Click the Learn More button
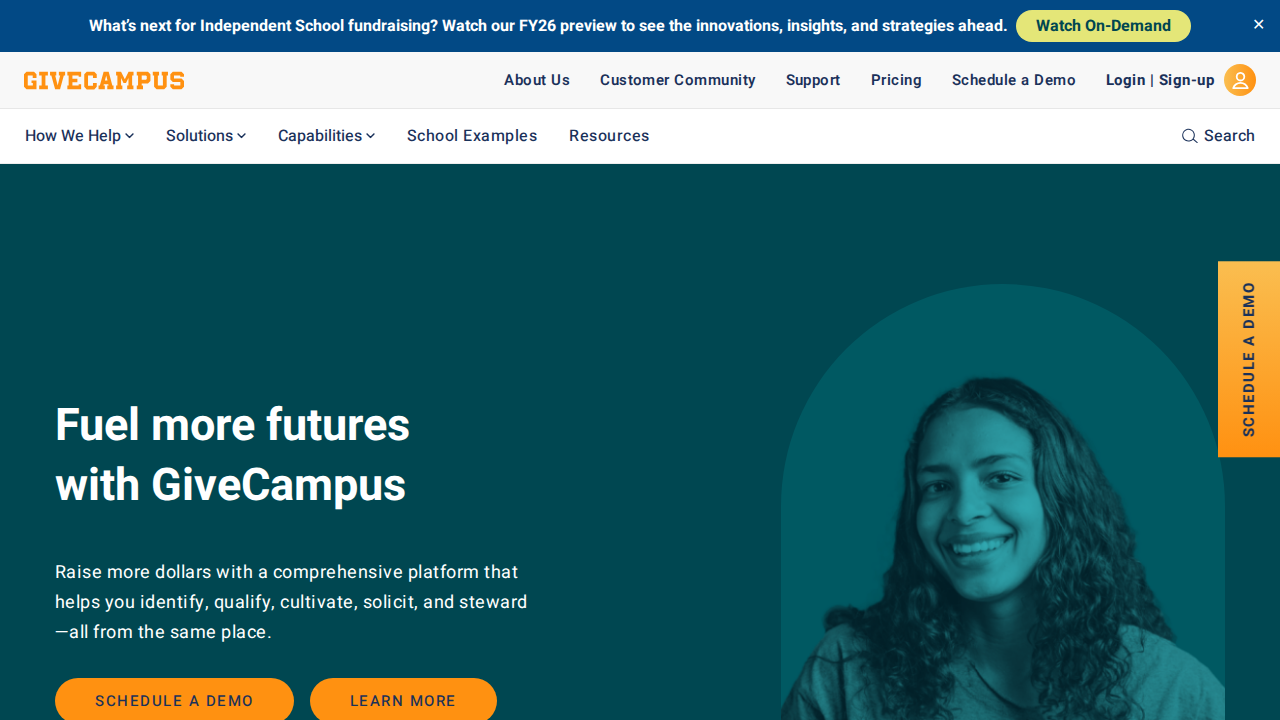Screen dimensions: 1280x720 tap(403, 700)
